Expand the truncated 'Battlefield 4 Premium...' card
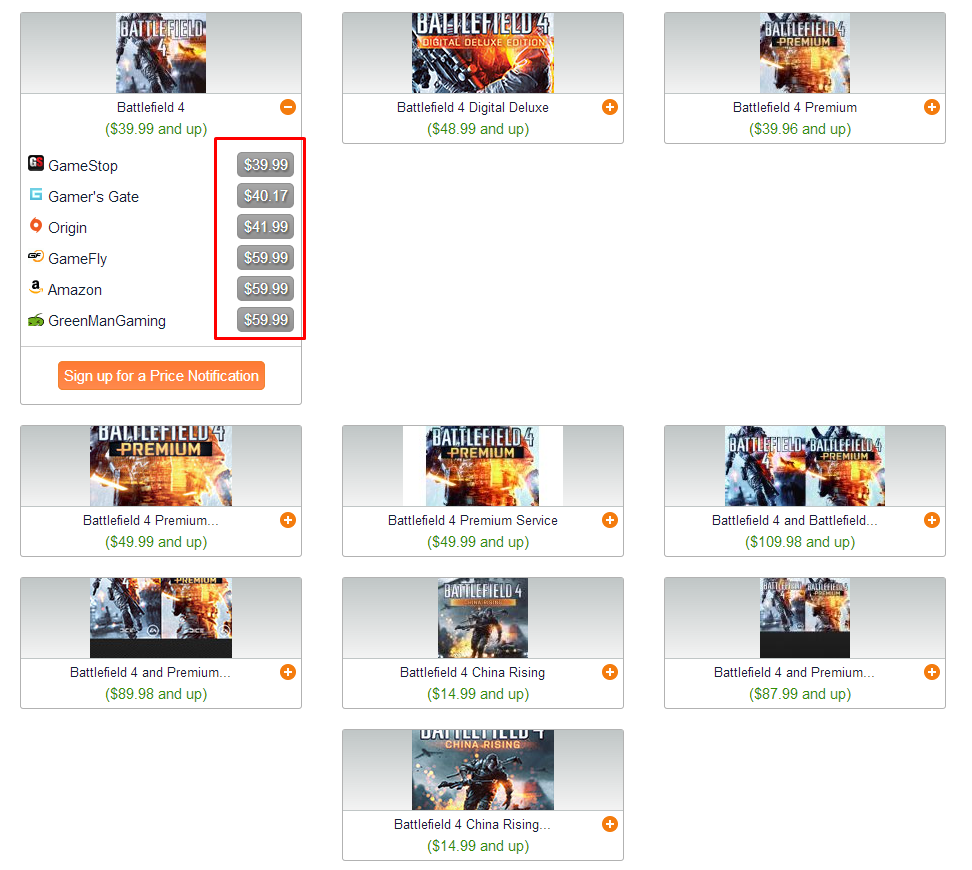The width and height of the screenshot is (972, 870). [288, 520]
